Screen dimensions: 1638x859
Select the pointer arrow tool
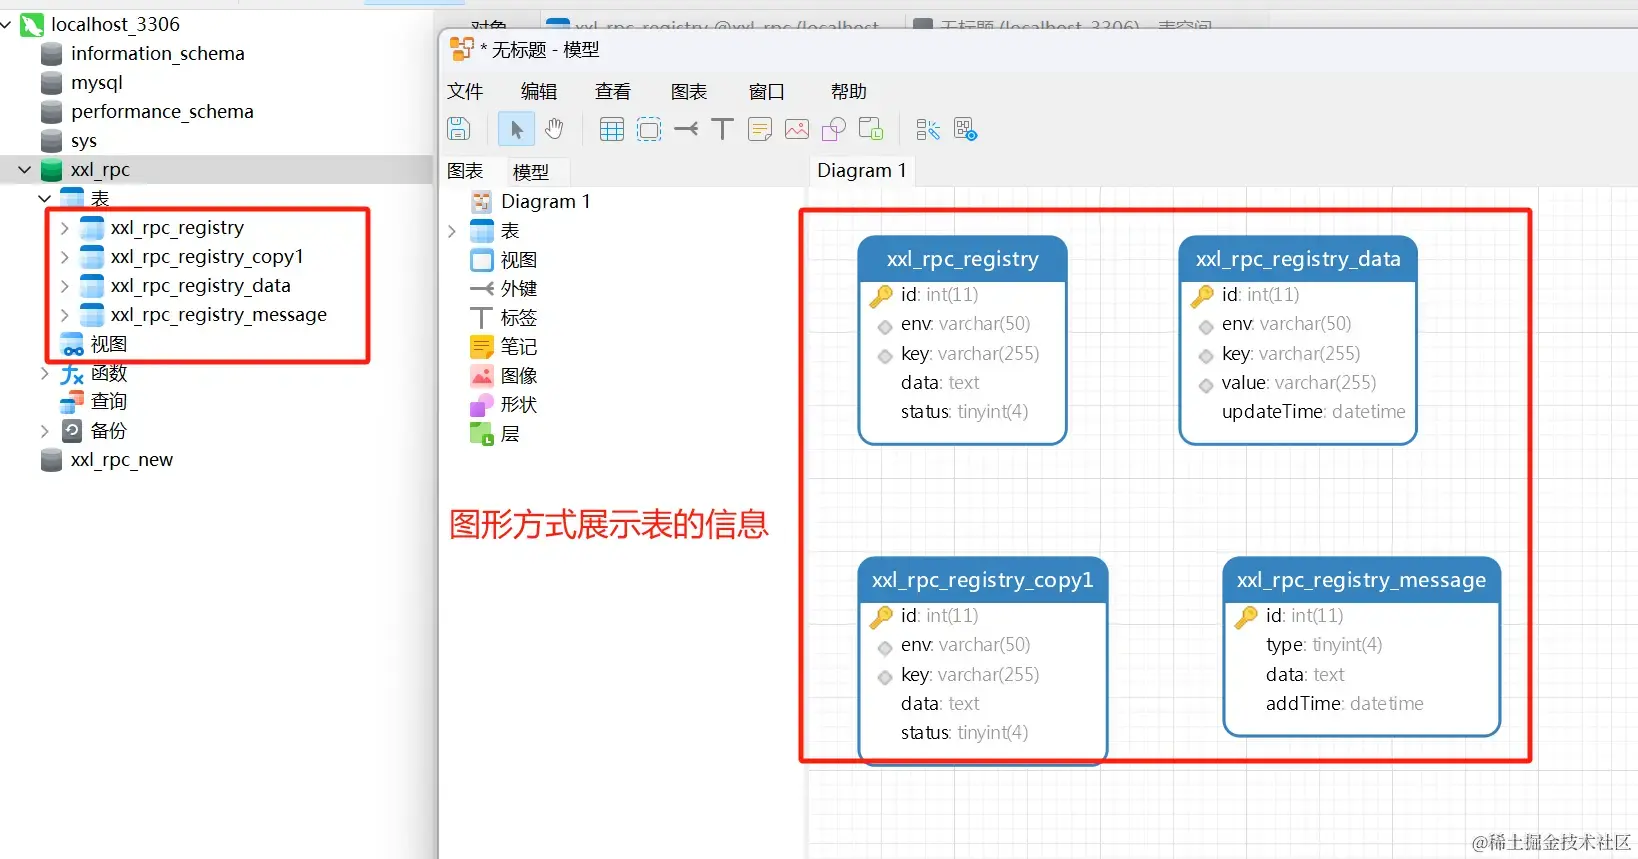pyautogui.click(x=516, y=129)
